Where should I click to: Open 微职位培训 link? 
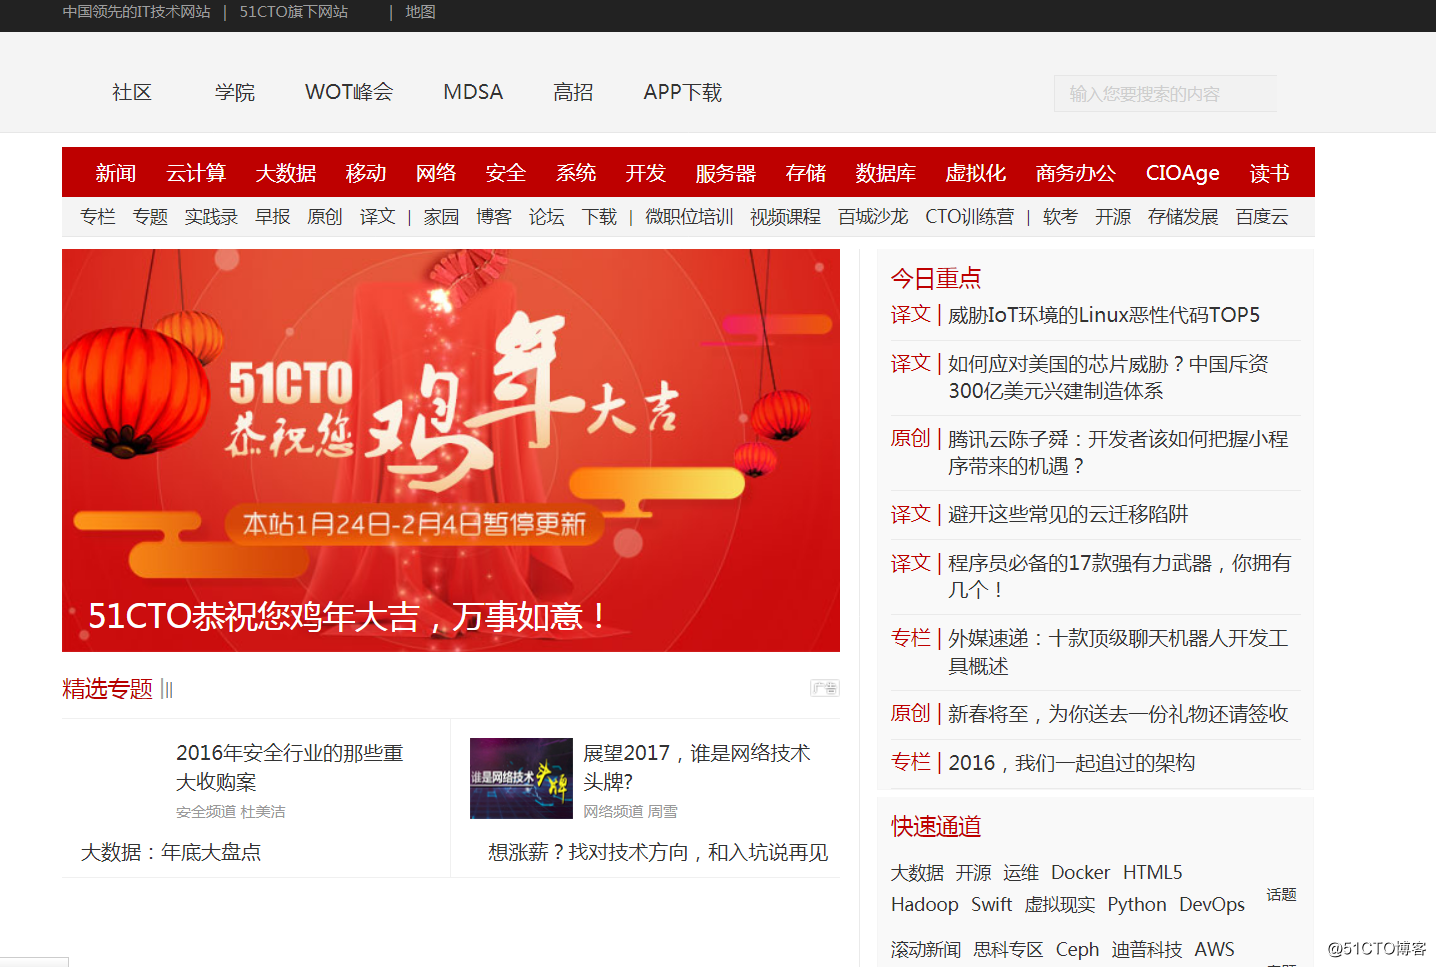click(x=689, y=217)
